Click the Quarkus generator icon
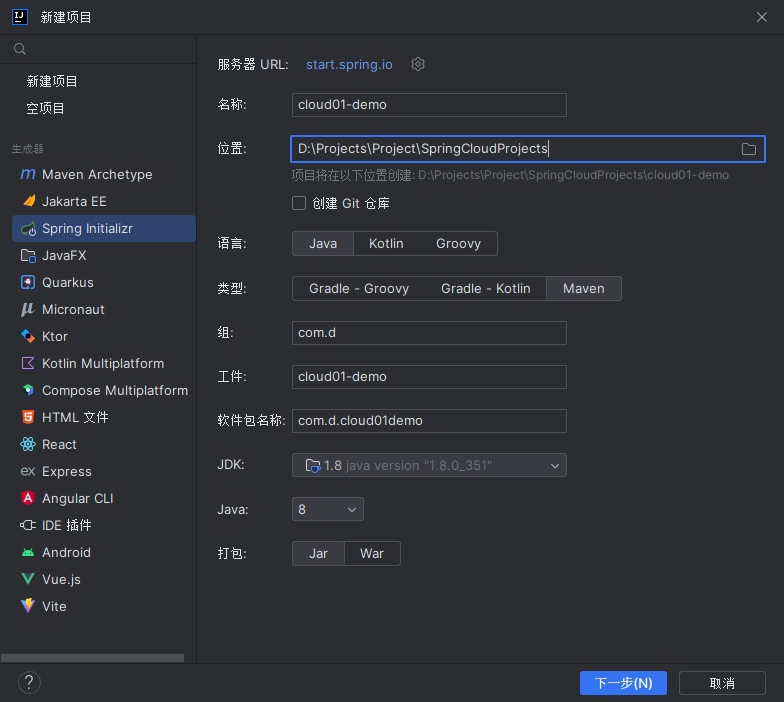The height and width of the screenshot is (702, 784). 28,282
